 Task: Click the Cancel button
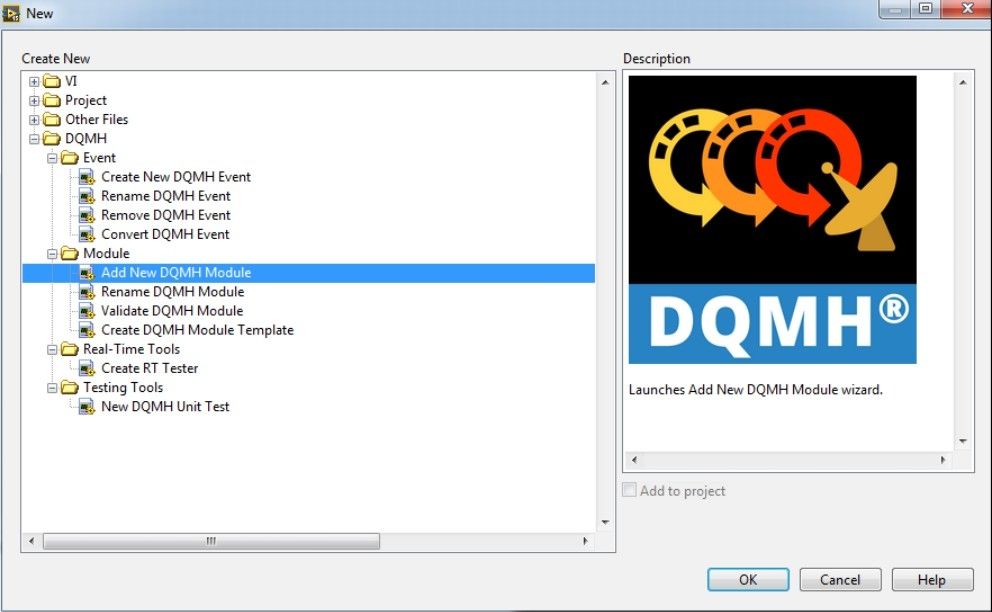pyautogui.click(x=840, y=580)
